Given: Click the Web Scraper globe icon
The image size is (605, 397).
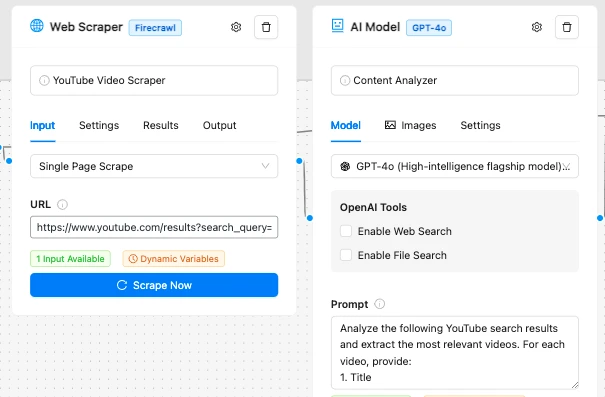Looking at the screenshot, I should (37, 26).
